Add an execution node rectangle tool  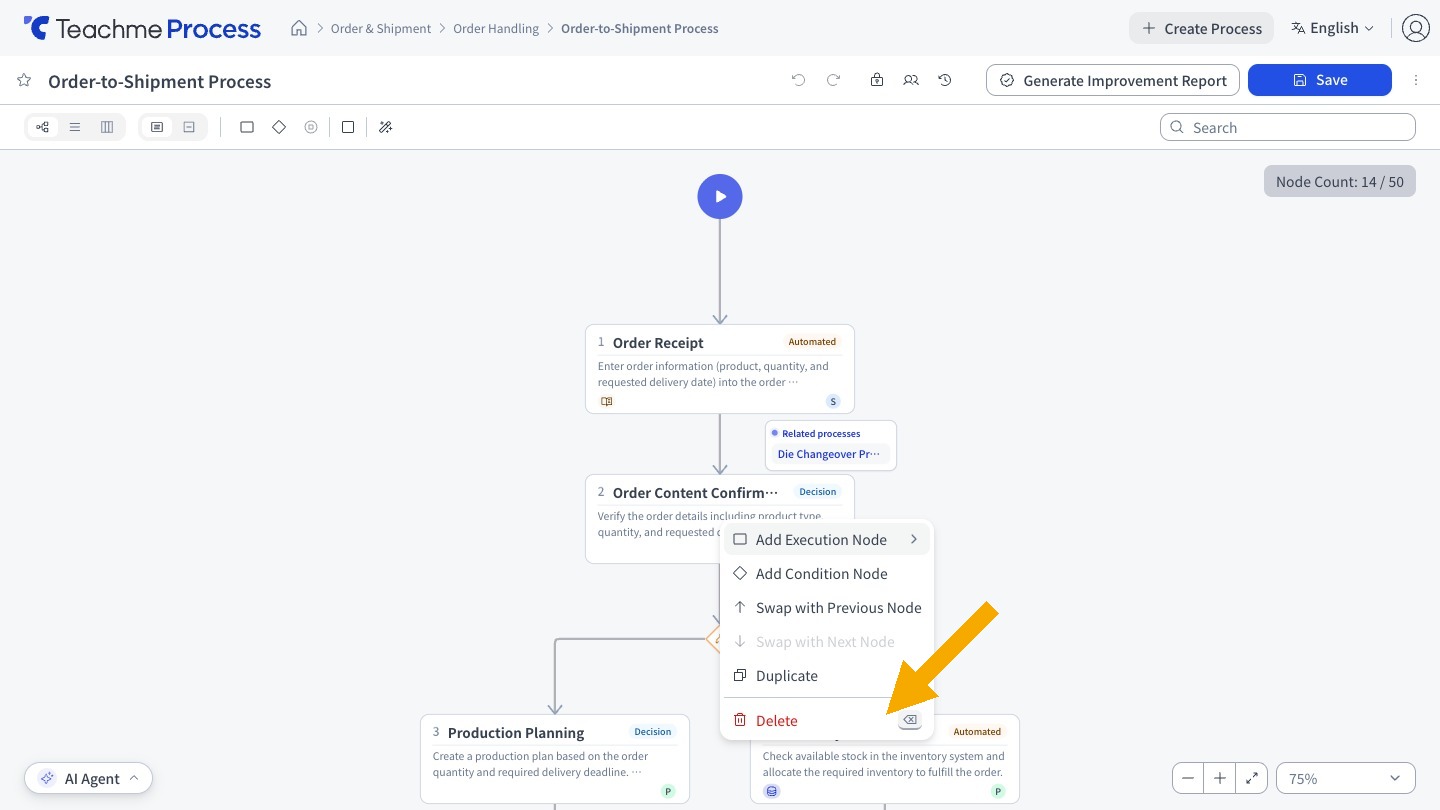click(247, 127)
